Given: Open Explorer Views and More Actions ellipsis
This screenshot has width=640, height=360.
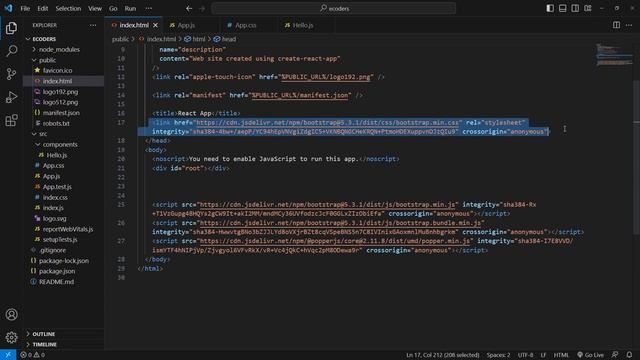Looking at the screenshot, I should [x=93, y=25].
